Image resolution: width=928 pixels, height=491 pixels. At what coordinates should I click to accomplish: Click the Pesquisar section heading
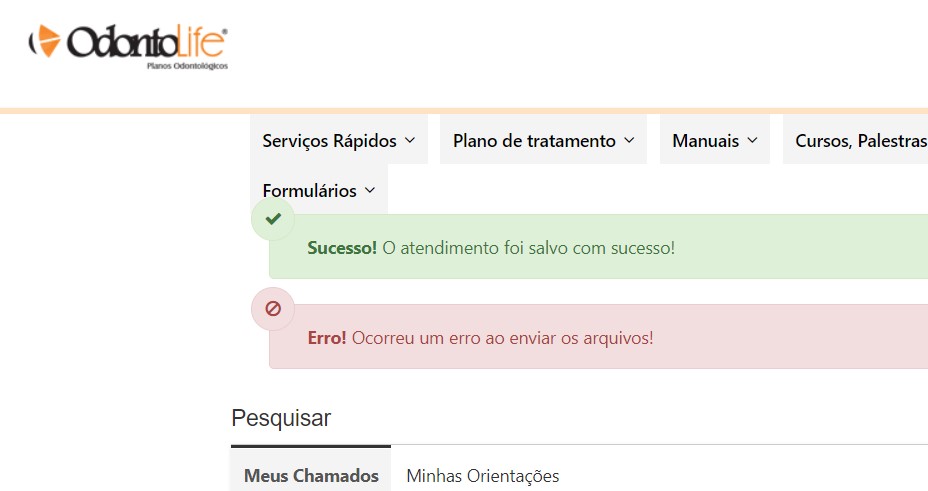(x=281, y=418)
